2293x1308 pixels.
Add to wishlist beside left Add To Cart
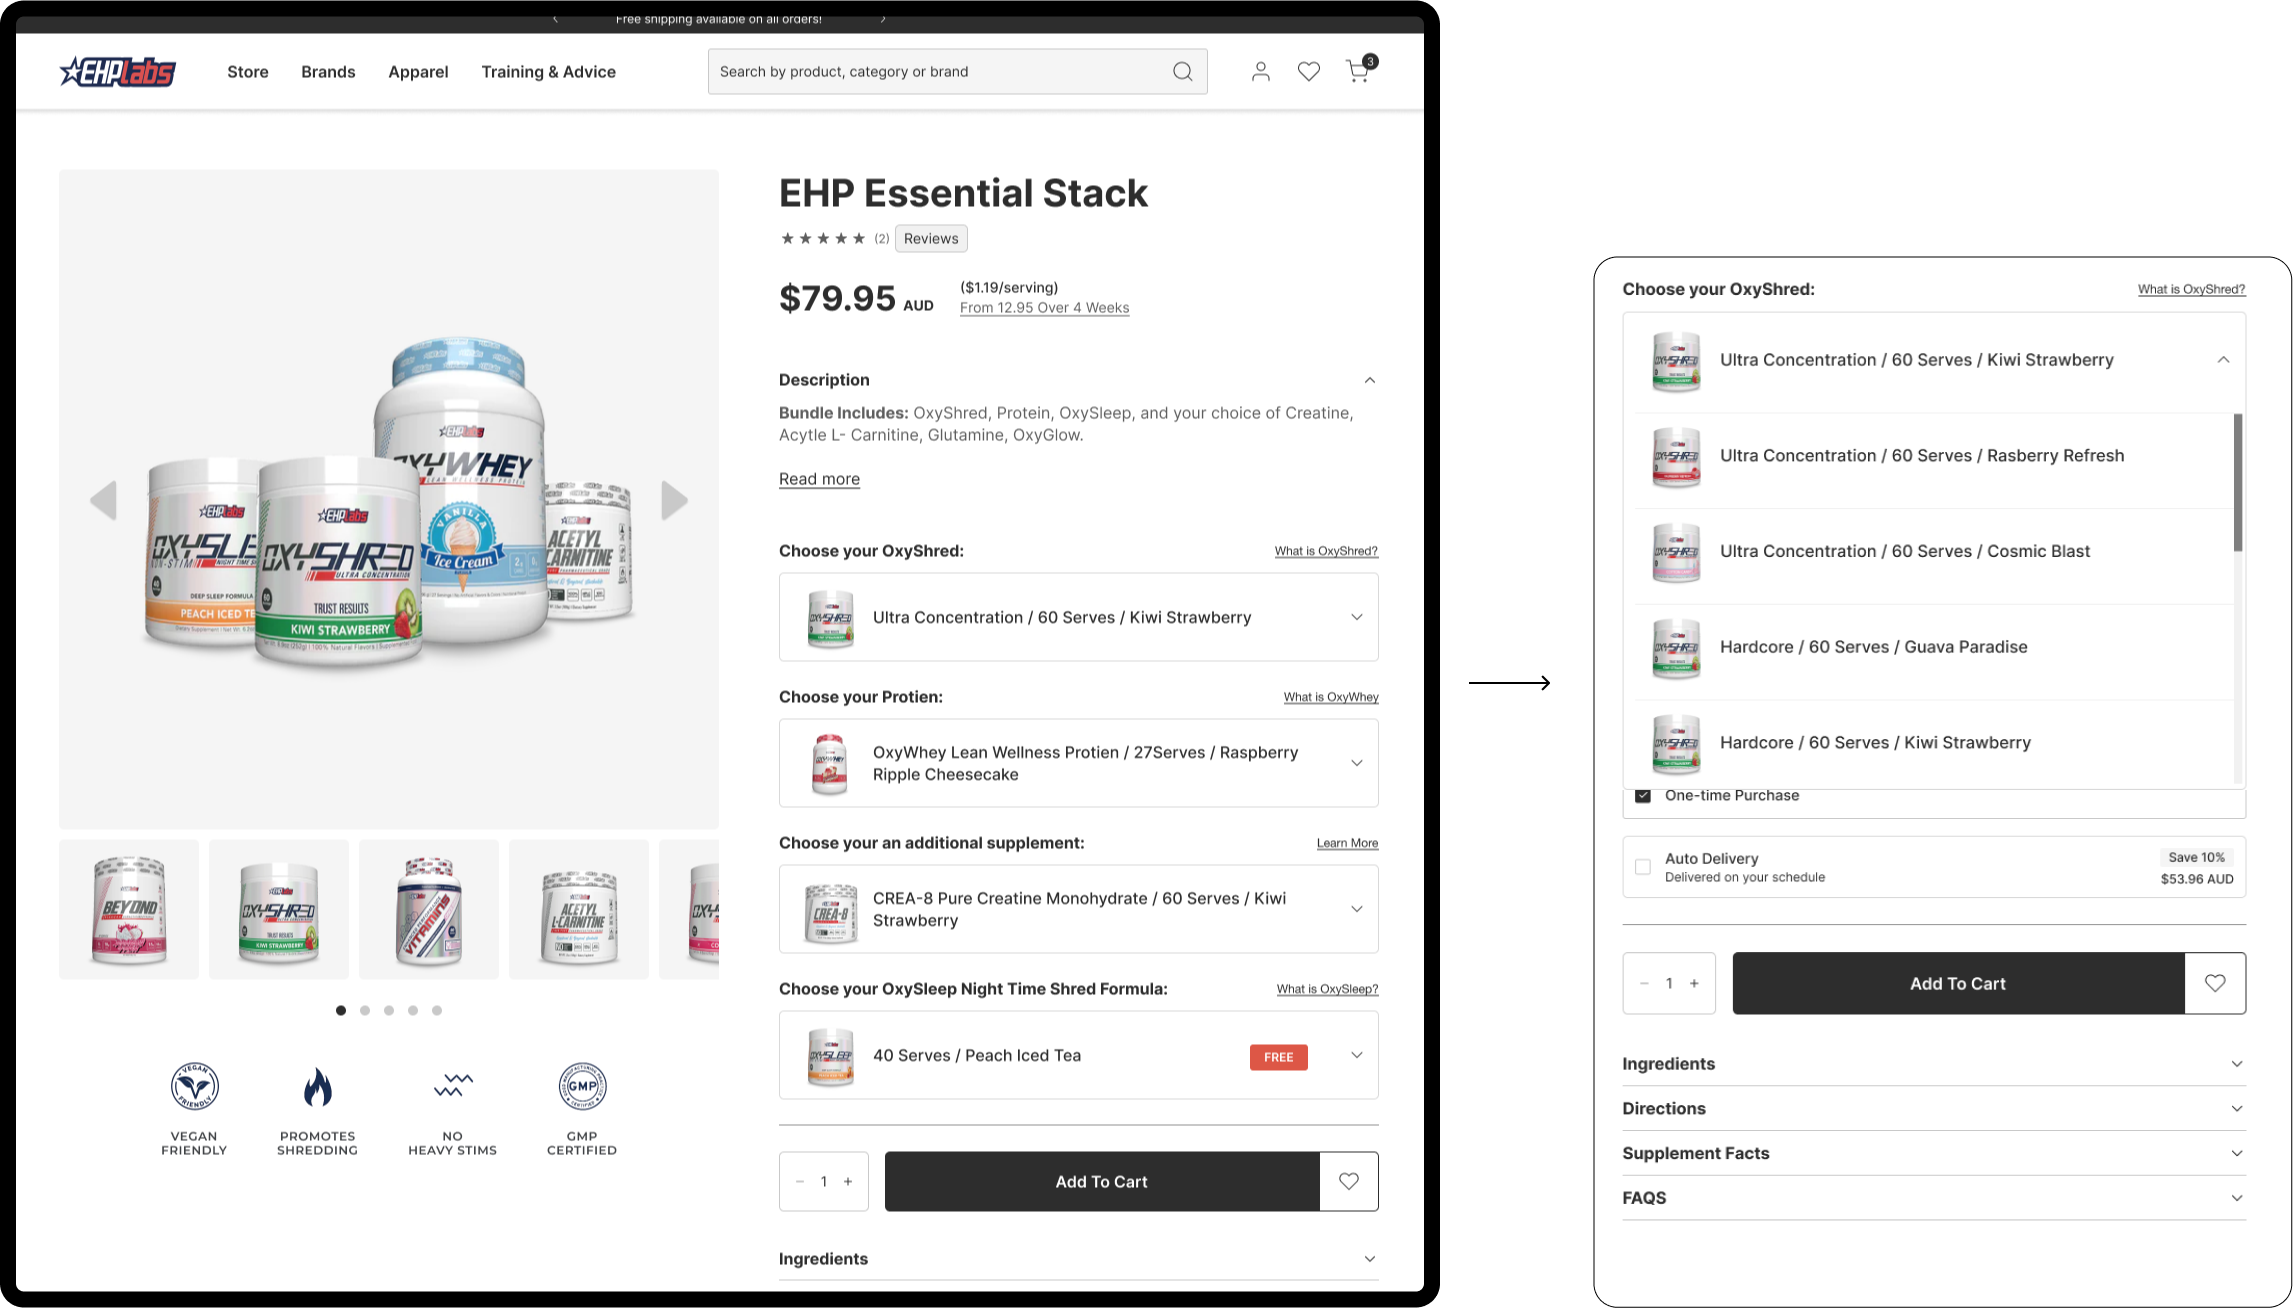(1349, 1181)
